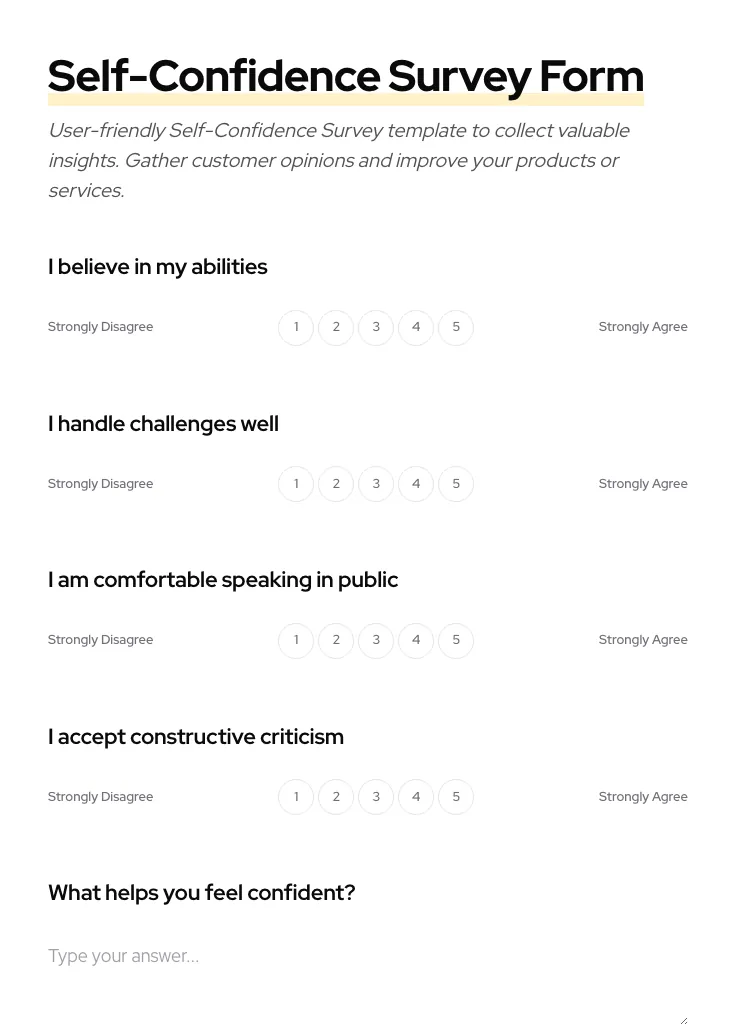The height and width of the screenshot is (1024, 736).
Task: Click the 'Self-Confidence Survey Form' title
Action: tap(345, 75)
